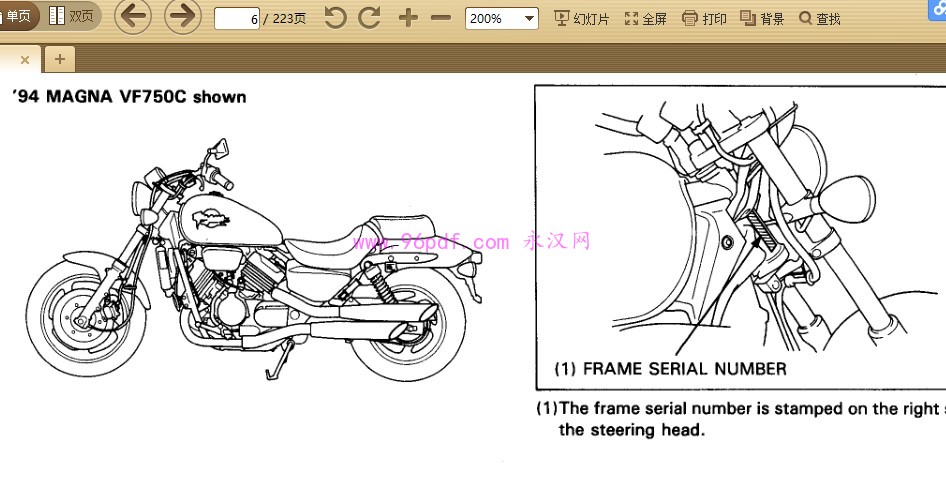Click the frame serial number description text
This screenshot has width=946, height=477.
pyautogui.click(x=741, y=419)
